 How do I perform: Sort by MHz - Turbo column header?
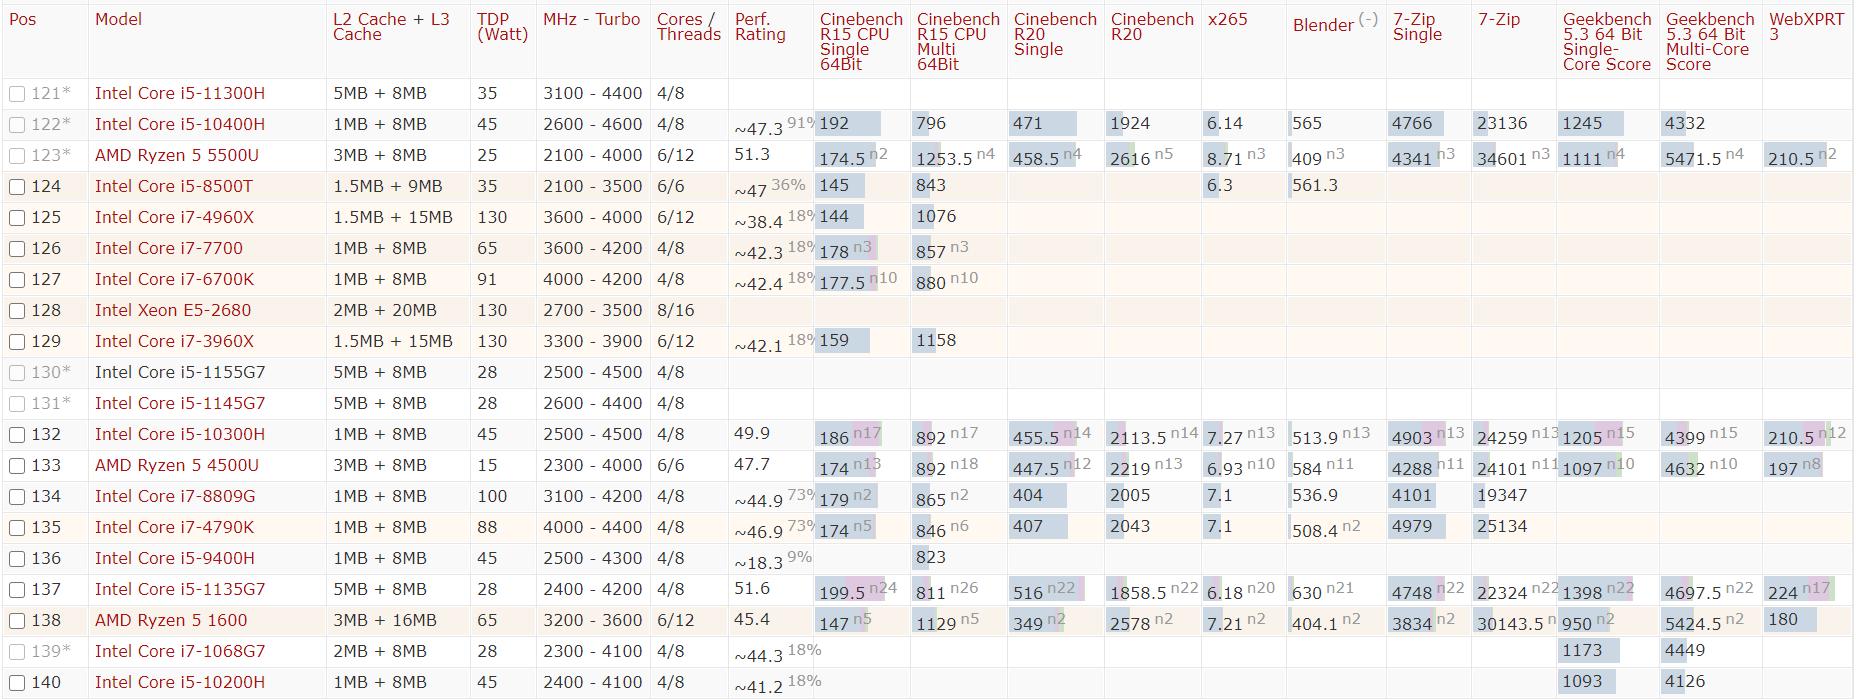(x=591, y=19)
